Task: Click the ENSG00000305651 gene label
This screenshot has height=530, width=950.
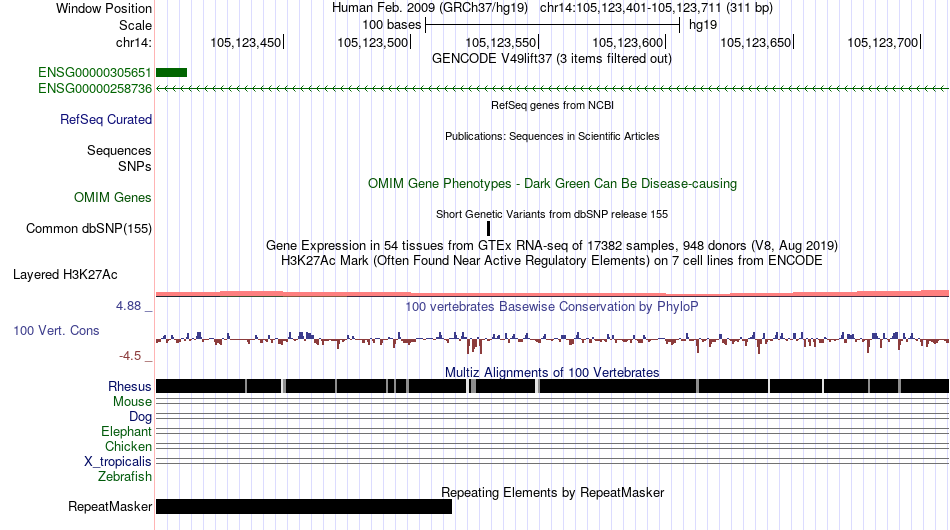Action: point(95,73)
